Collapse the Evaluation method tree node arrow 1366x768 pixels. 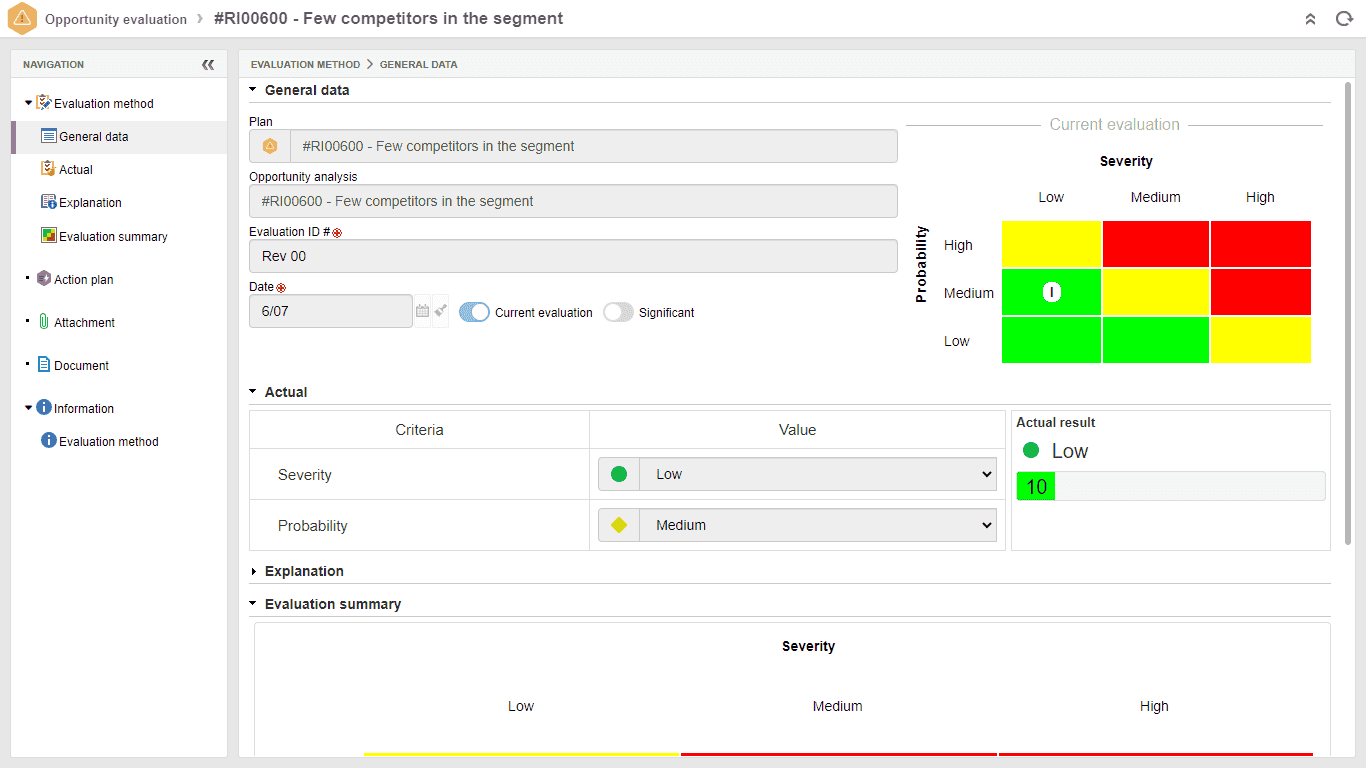pos(28,103)
